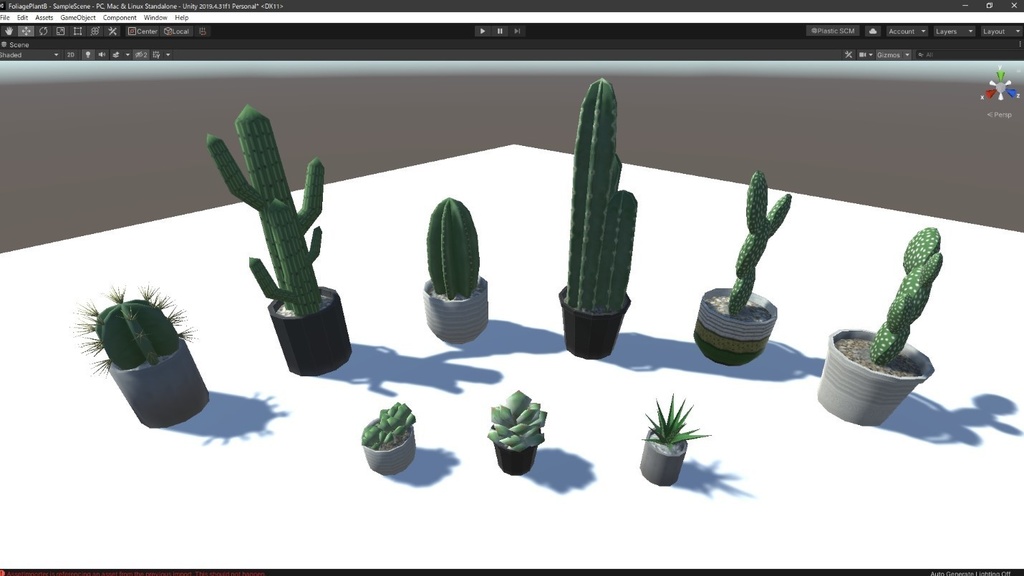Switch Local to Global handle rotation
1024x576 pixels.
(177, 31)
